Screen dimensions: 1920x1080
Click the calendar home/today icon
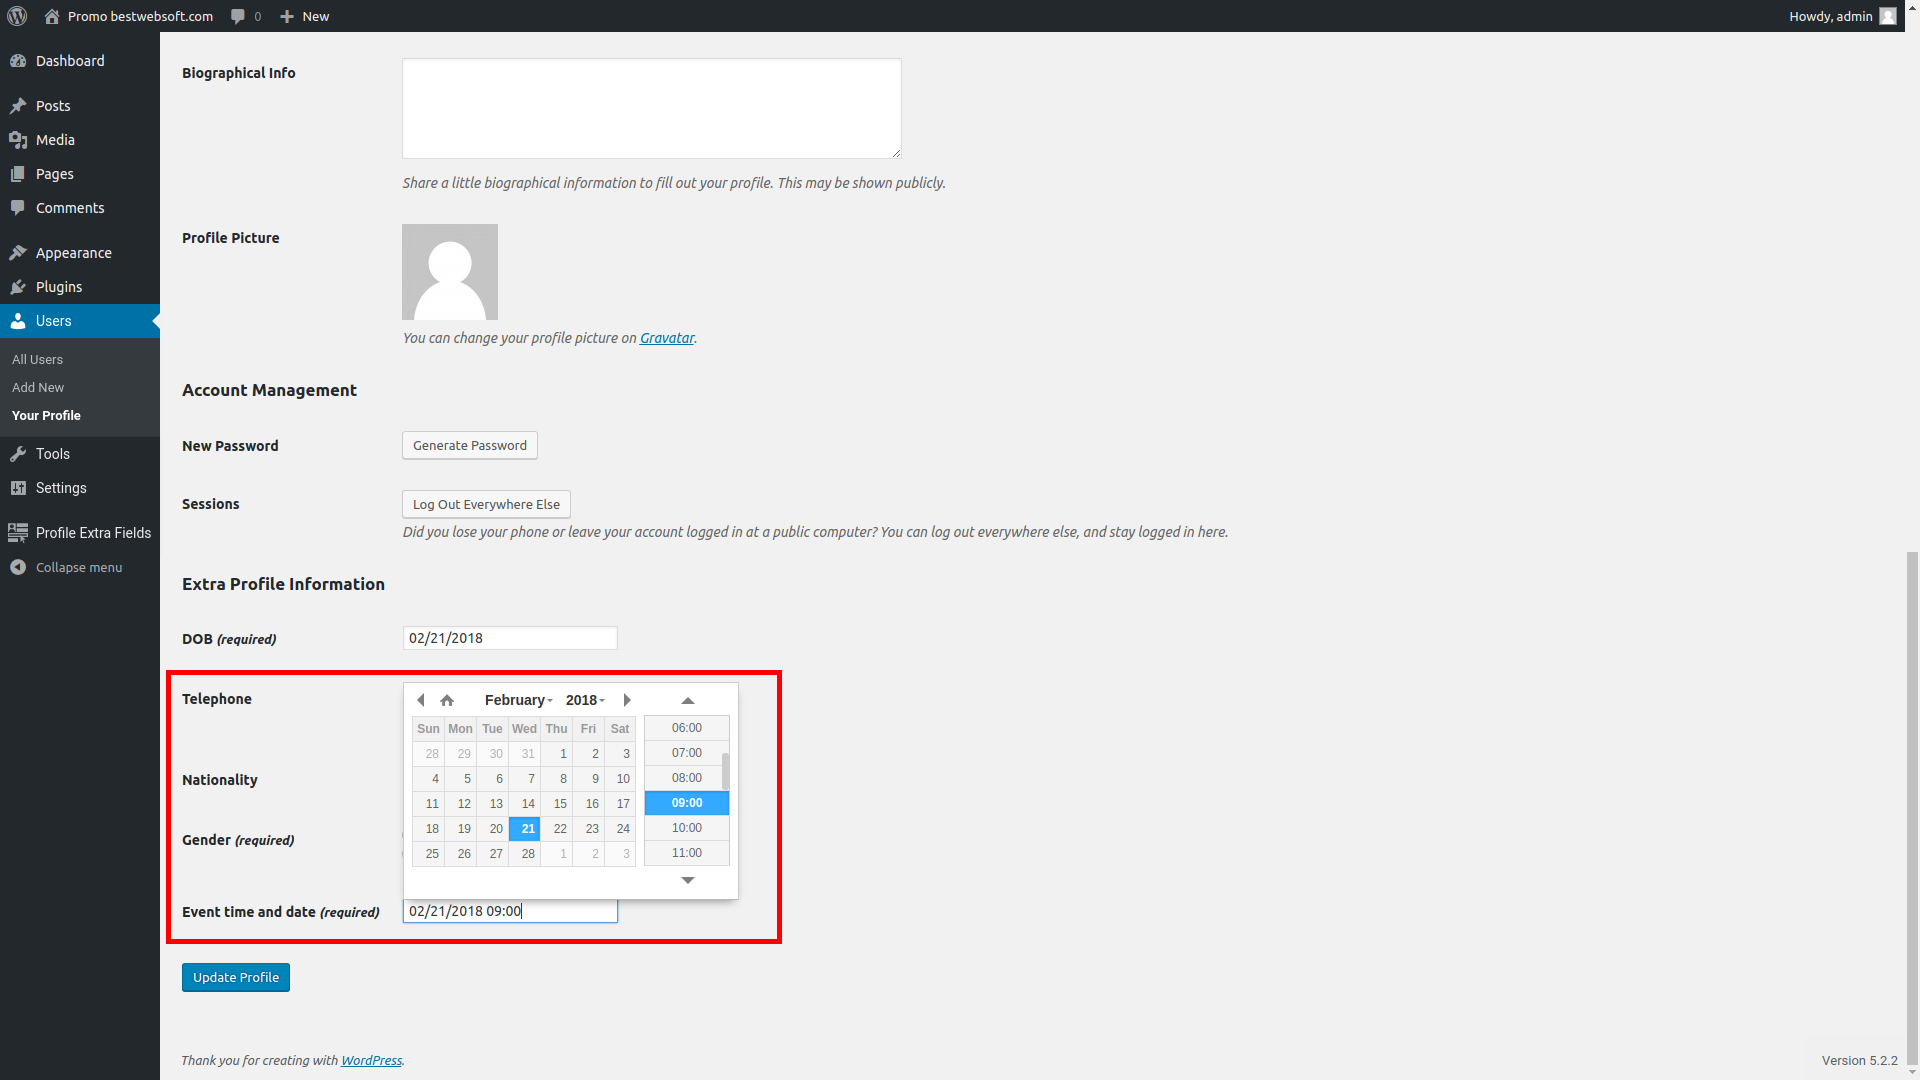[447, 700]
